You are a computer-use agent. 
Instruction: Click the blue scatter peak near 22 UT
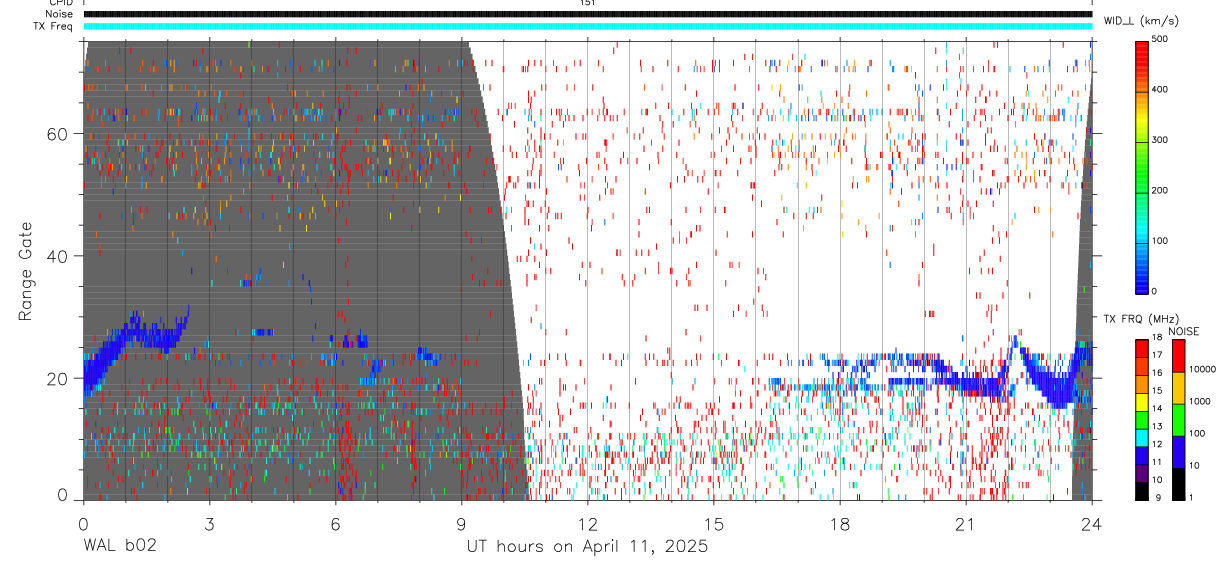pos(1016,345)
